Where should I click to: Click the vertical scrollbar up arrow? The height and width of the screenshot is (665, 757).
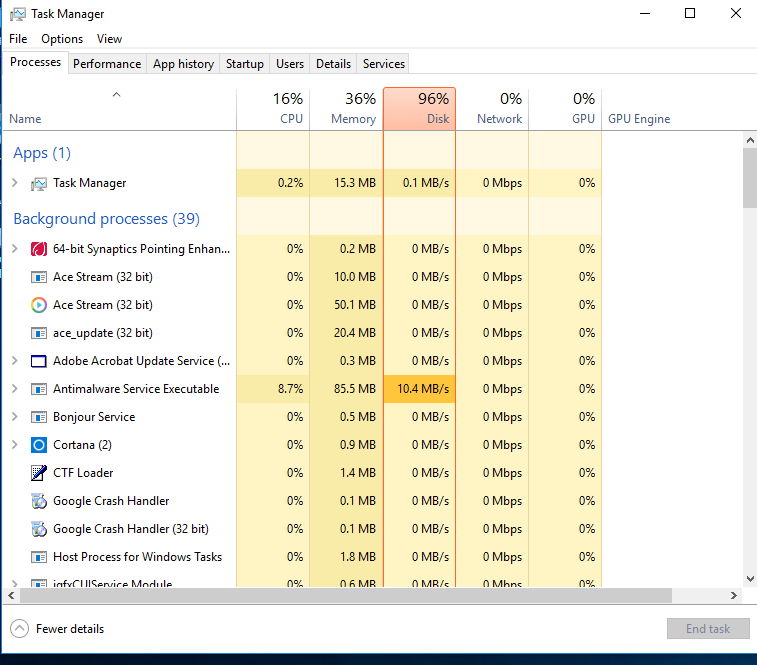pos(750,141)
